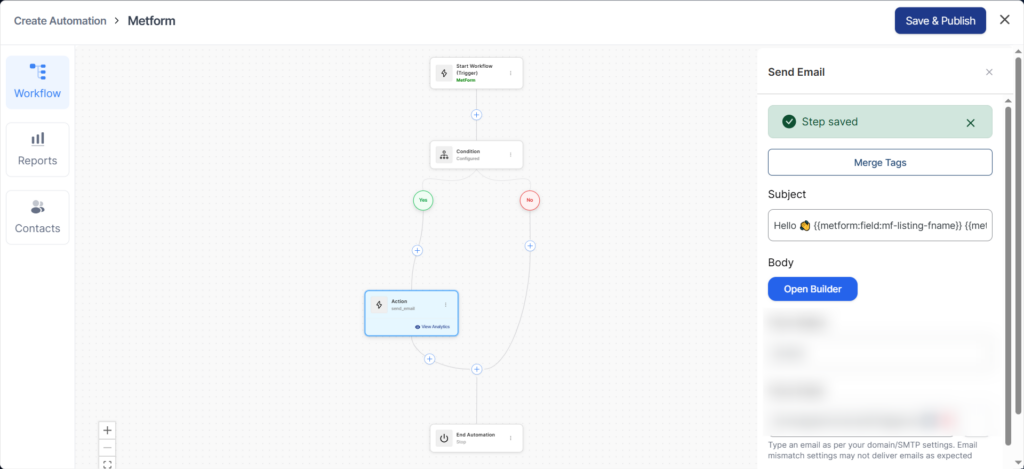This screenshot has width=1024, height=469.
Task: Dismiss the Step saved notification
Action: click(970, 123)
